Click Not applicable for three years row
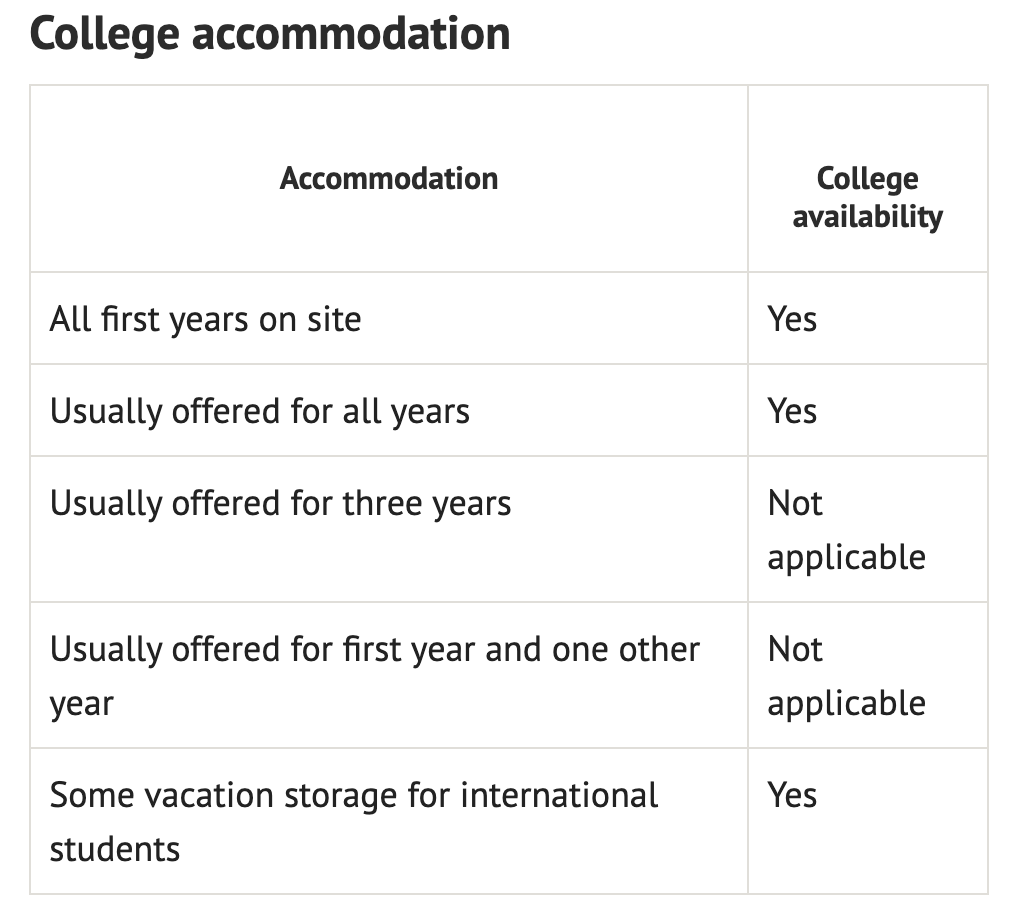The image size is (1014, 920). click(x=847, y=530)
